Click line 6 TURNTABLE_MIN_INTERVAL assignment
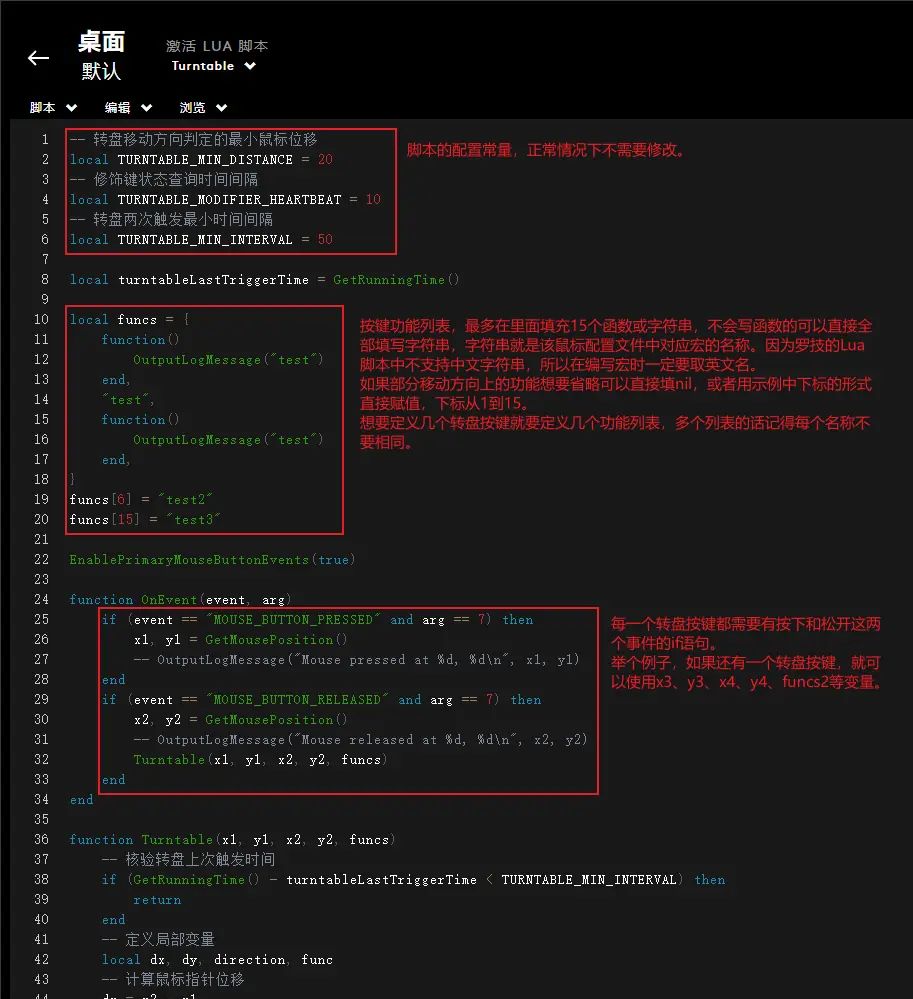 (201, 240)
